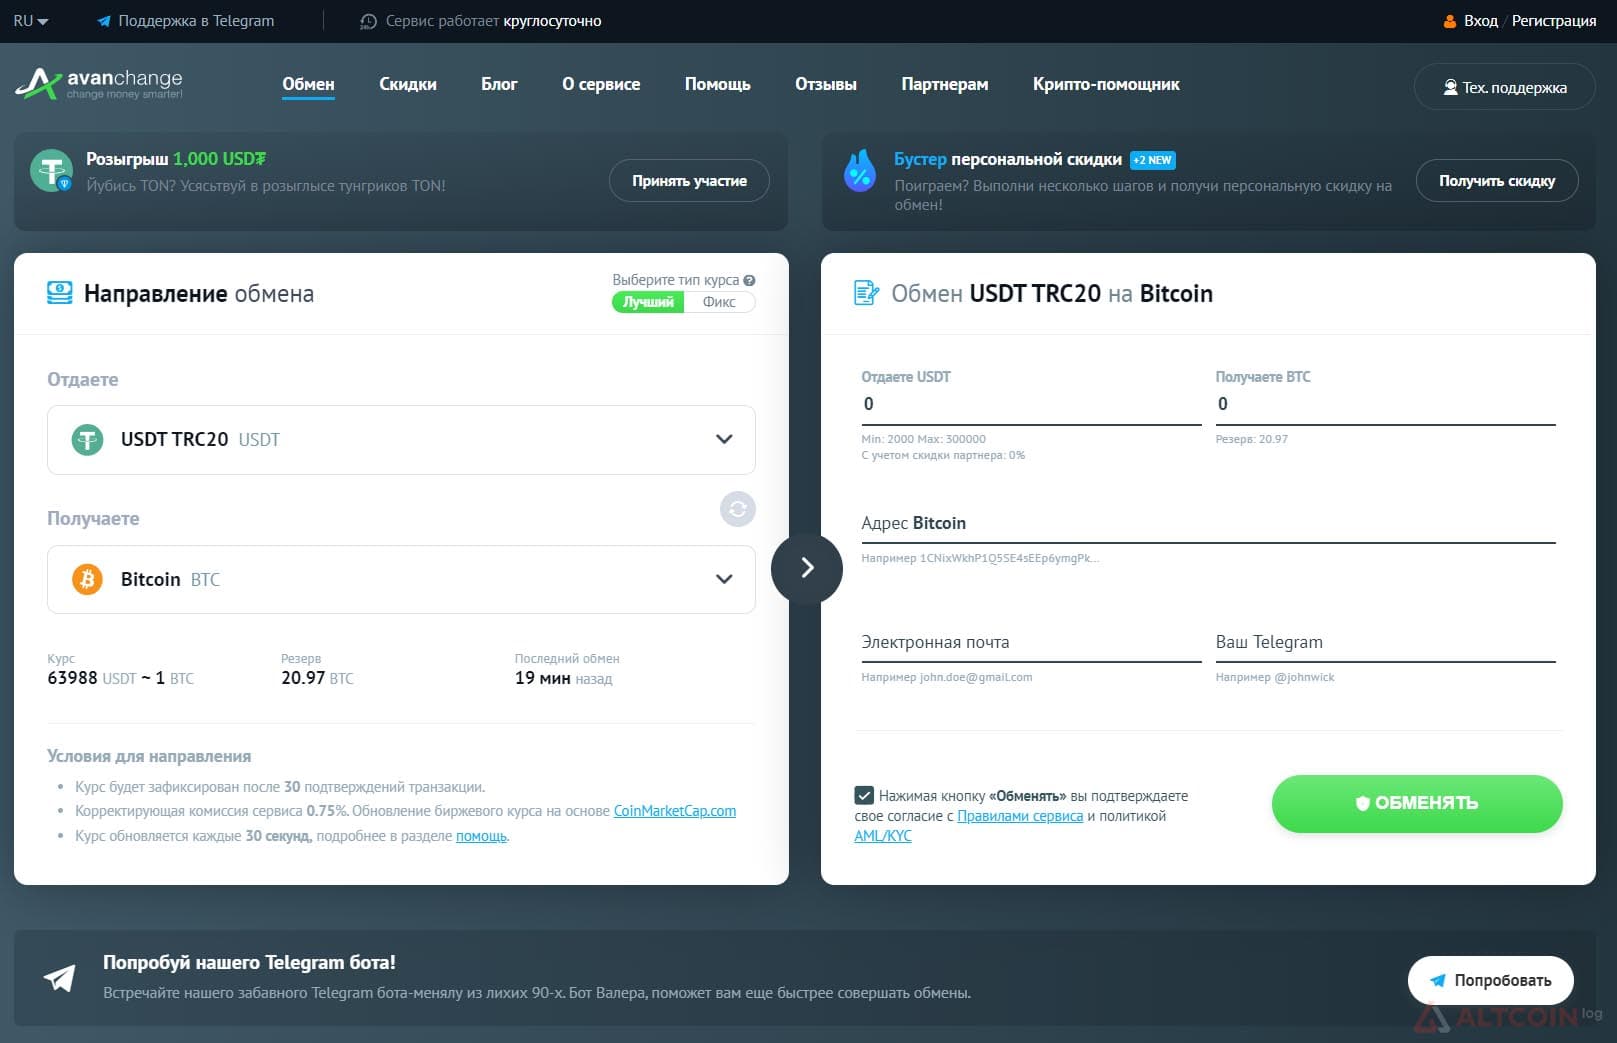Click the user icon next to Вход
Screen dimensions: 1617x1043
[x=1450, y=21]
